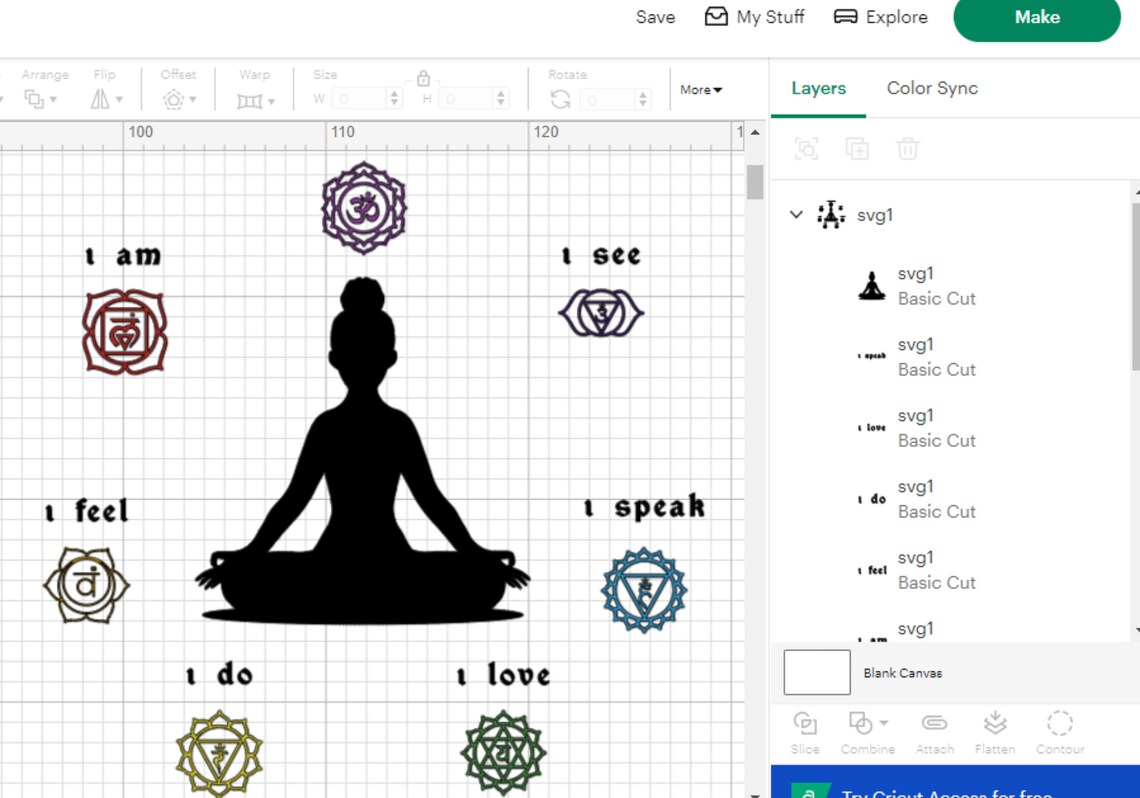Viewport: 1140px width, 798px height.
Task: Click the Flatten icon
Action: [x=994, y=730]
